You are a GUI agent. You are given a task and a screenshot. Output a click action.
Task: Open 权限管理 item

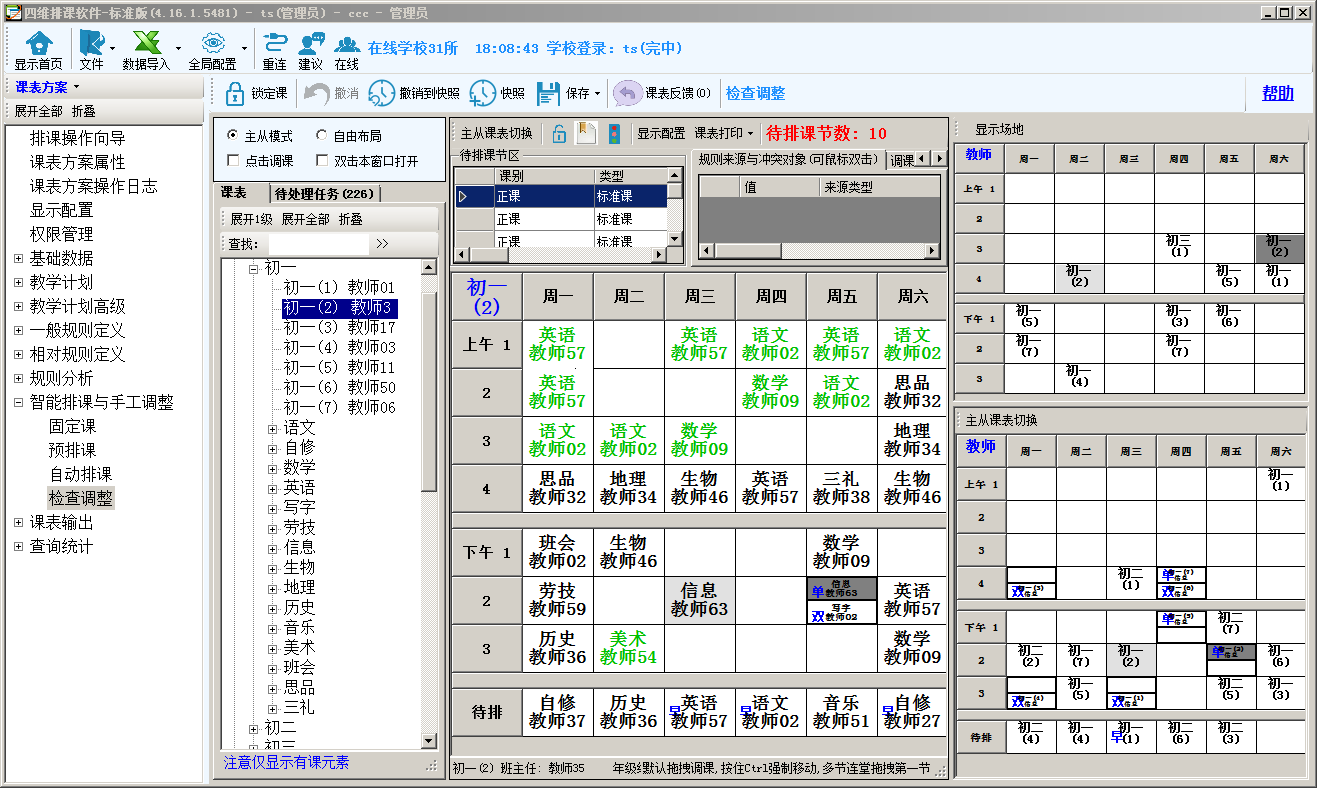[x=62, y=234]
